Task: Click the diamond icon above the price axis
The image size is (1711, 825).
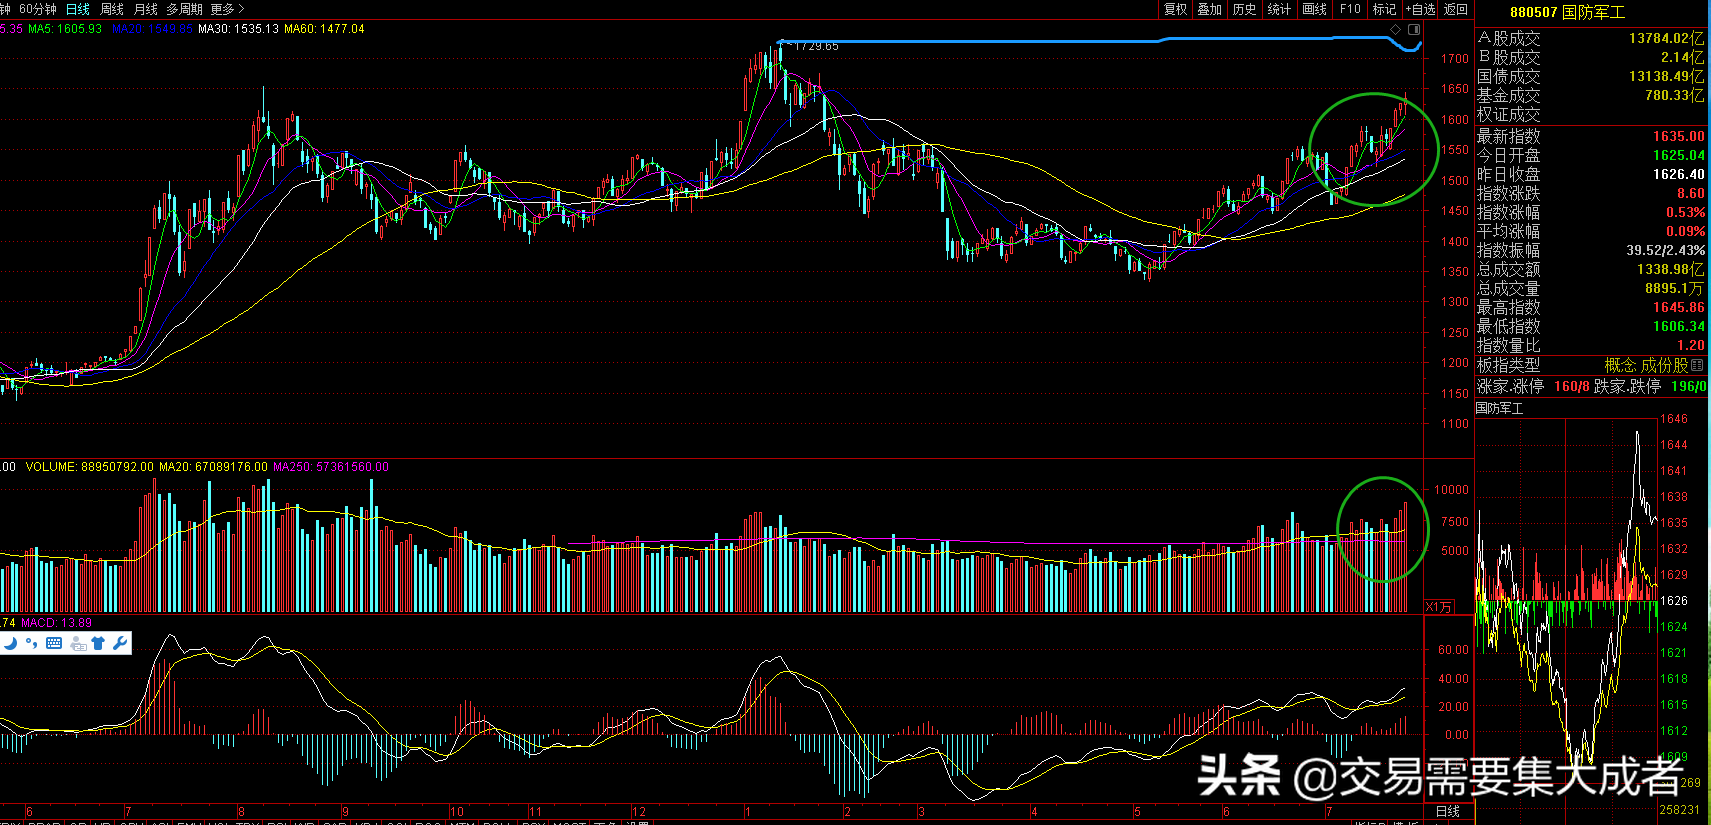Action: coord(1396,30)
